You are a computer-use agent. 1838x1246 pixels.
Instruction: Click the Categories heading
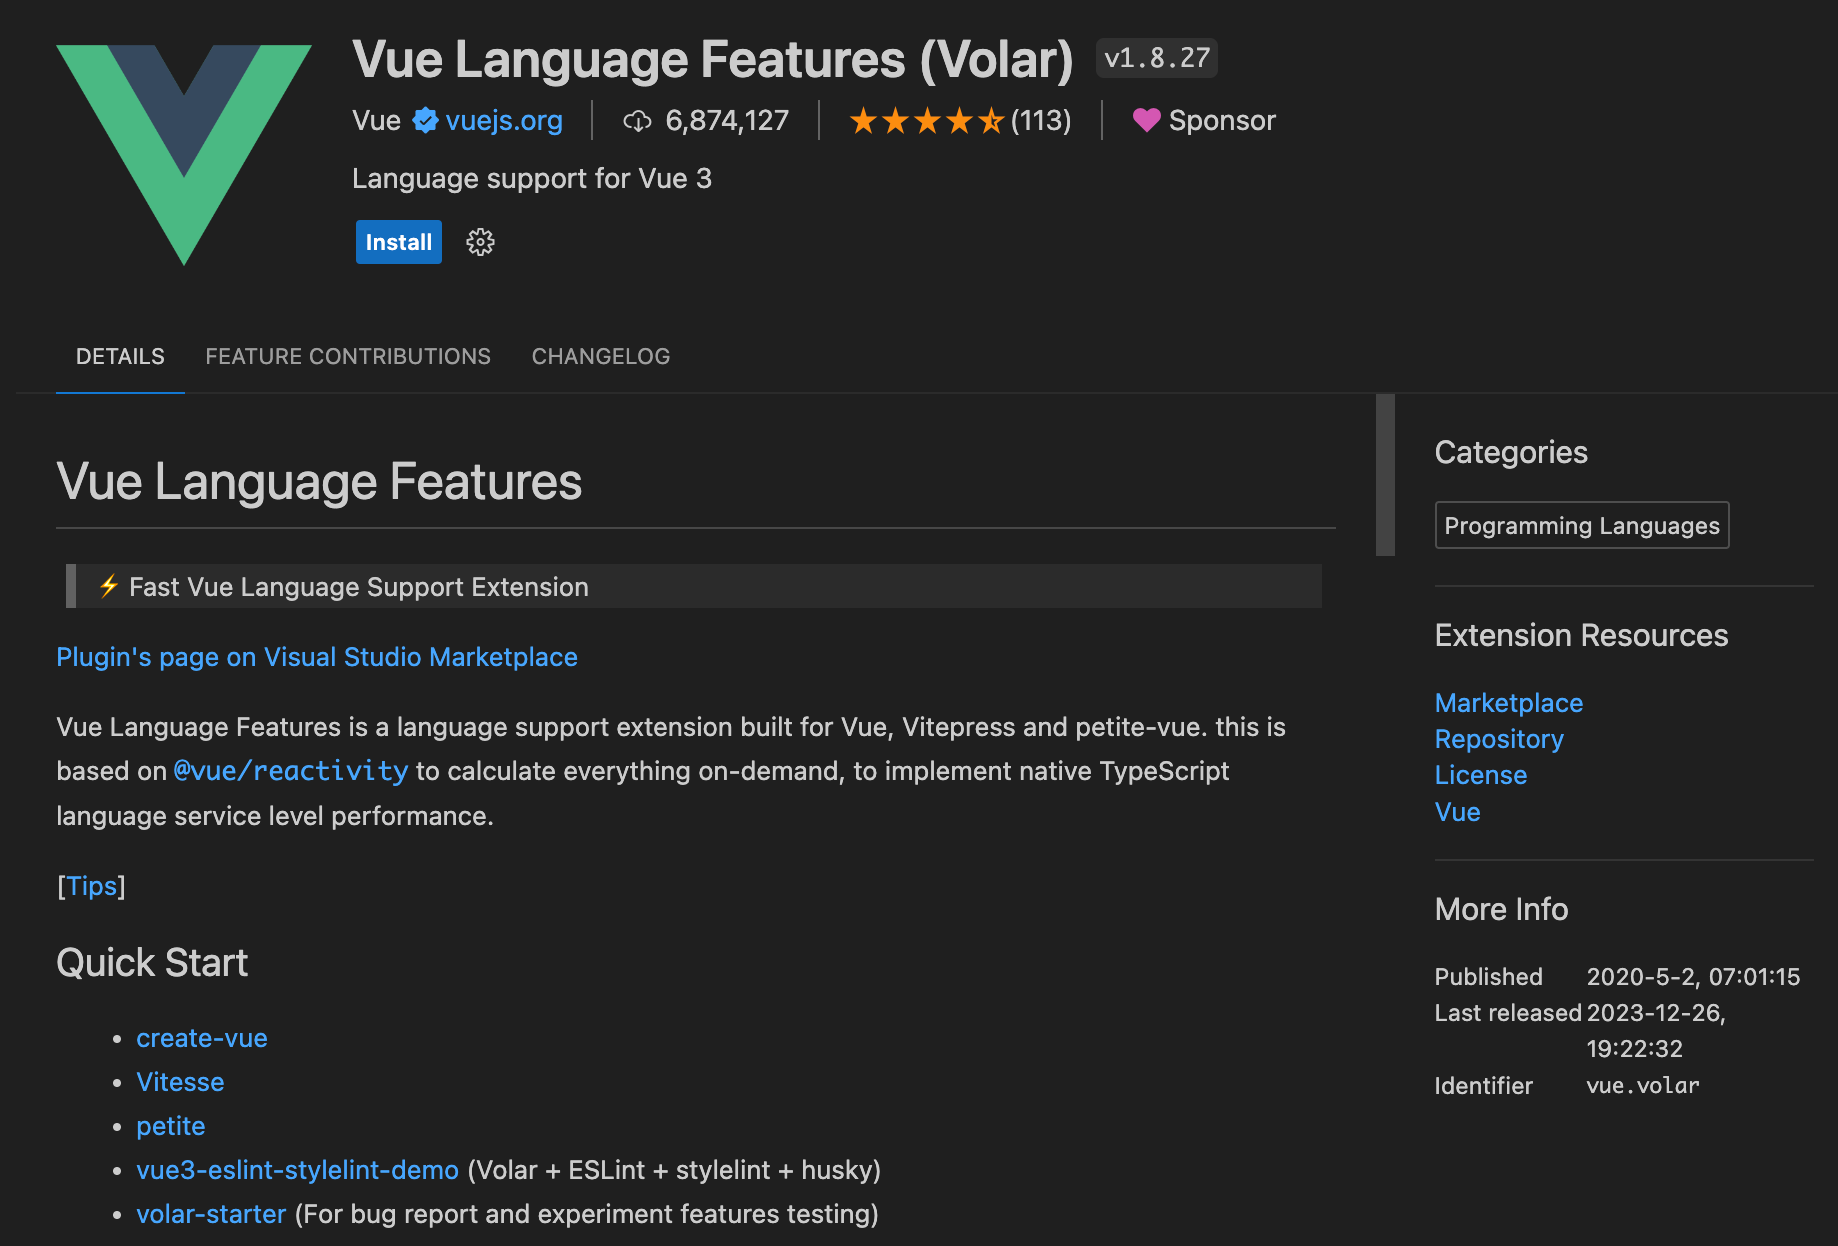coord(1511,453)
